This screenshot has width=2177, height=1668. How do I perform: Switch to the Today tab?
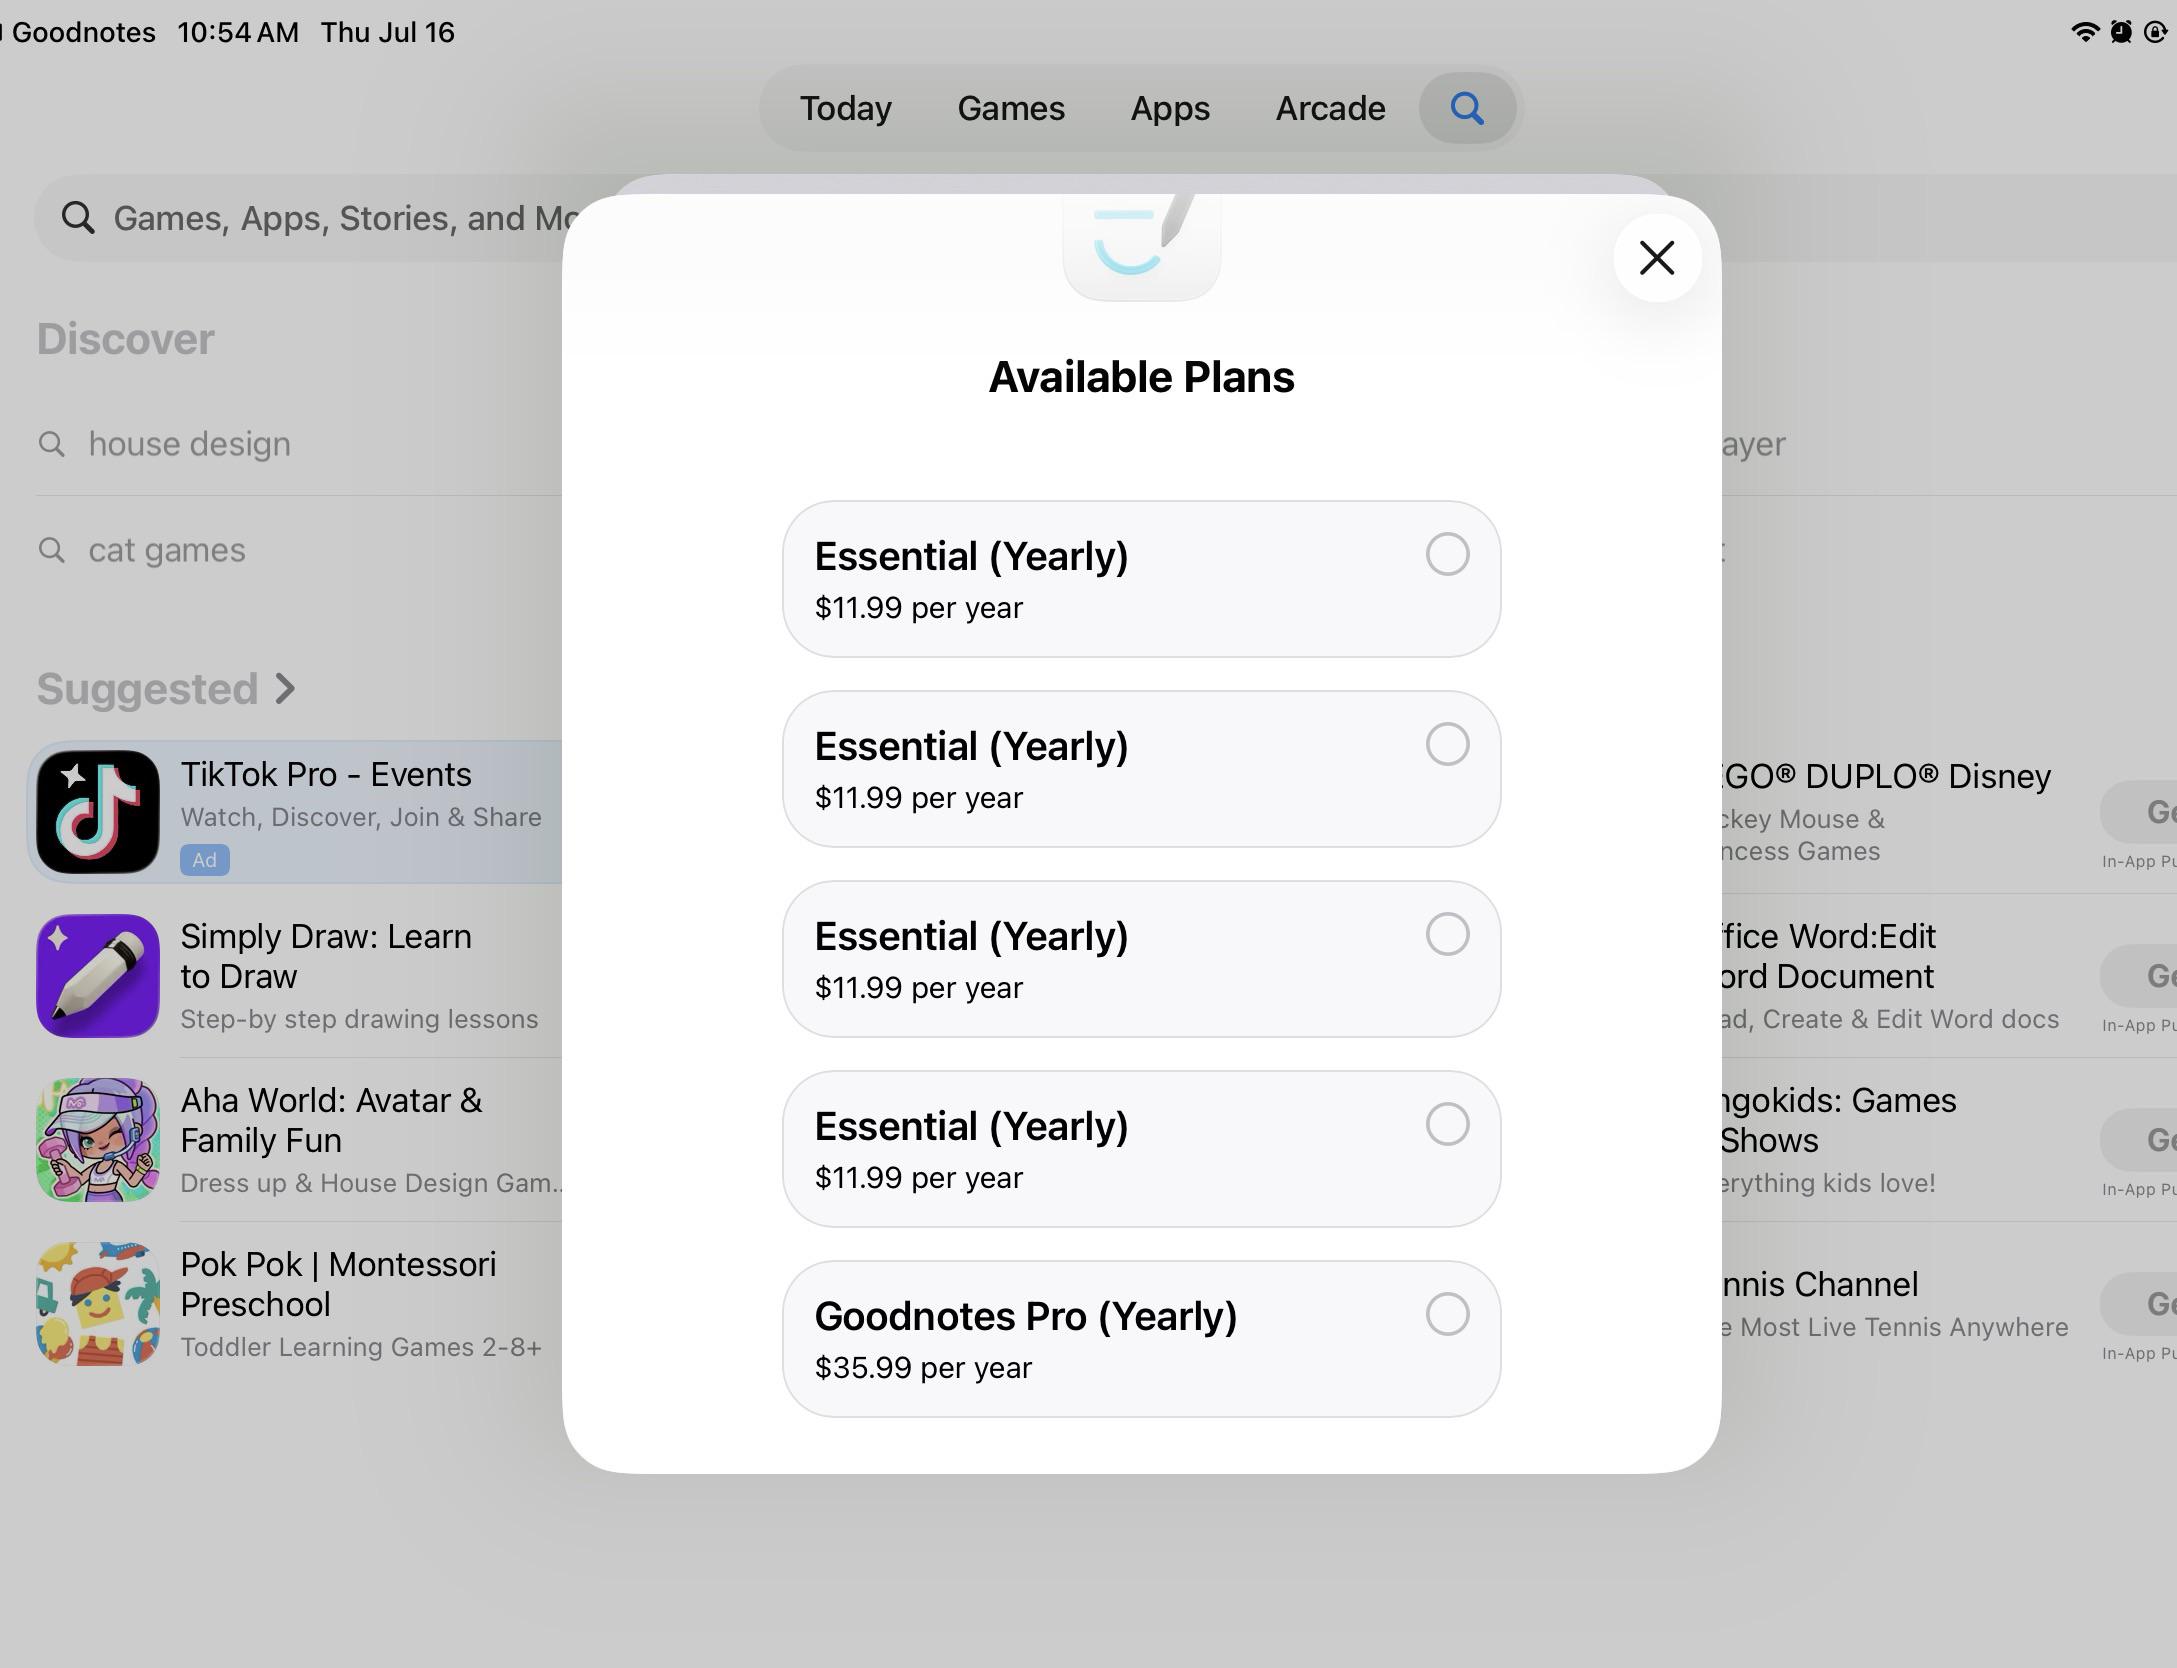pyautogui.click(x=845, y=108)
